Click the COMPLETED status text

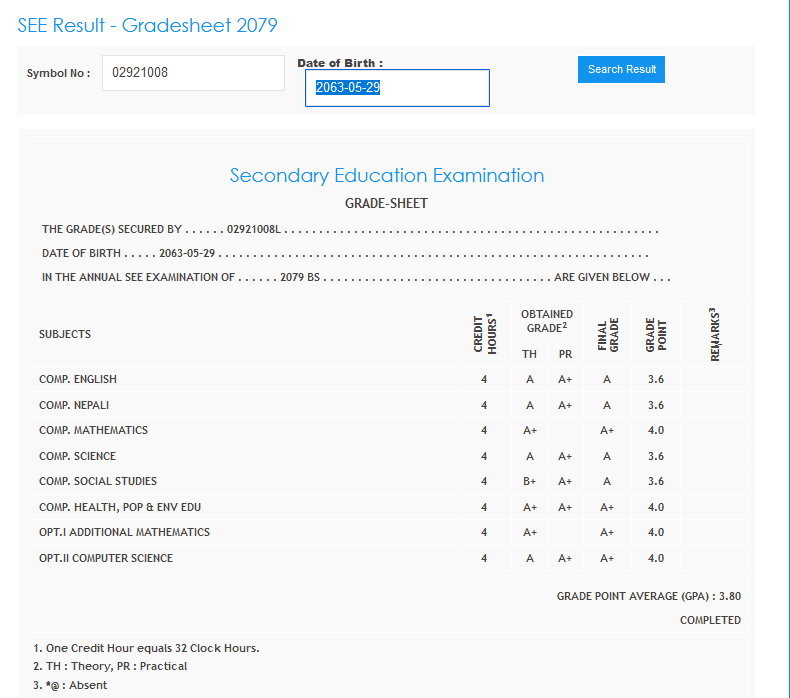[710, 620]
